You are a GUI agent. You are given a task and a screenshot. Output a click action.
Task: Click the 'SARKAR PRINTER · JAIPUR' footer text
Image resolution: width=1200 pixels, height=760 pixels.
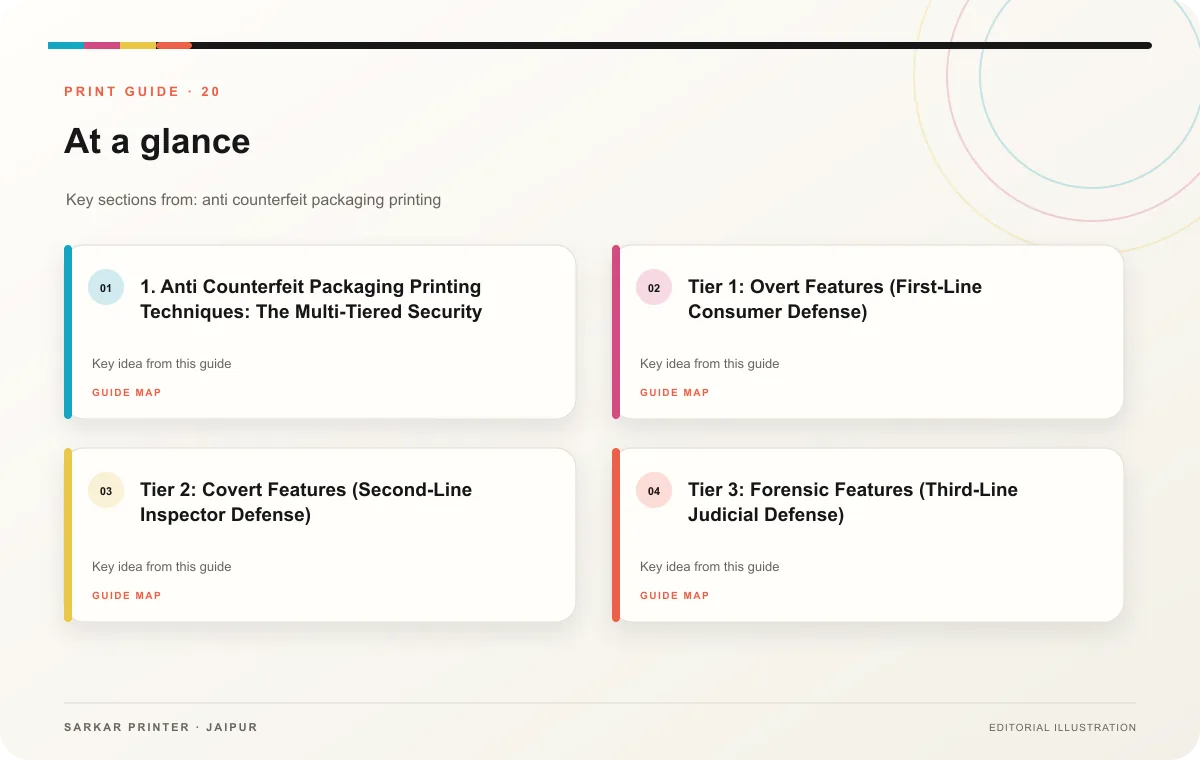point(161,727)
